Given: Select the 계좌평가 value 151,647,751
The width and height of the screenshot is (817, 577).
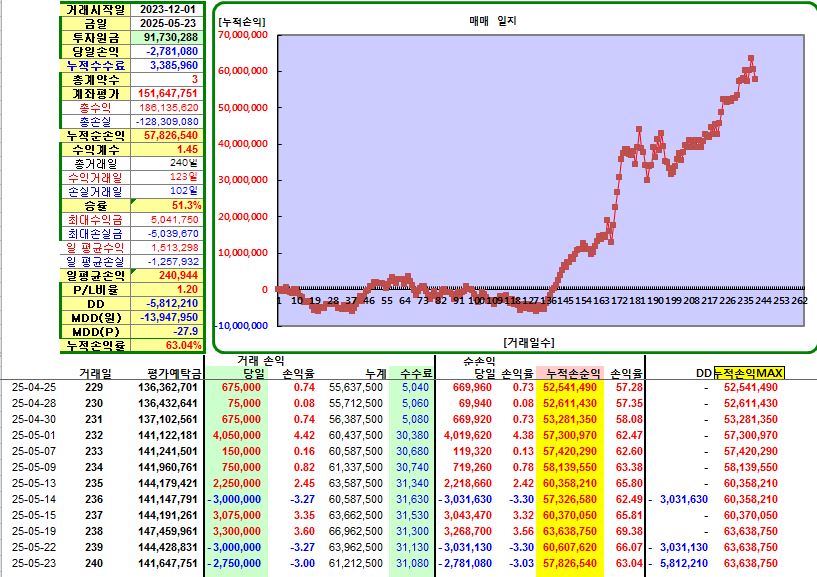Looking at the screenshot, I should pyautogui.click(x=167, y=93).
